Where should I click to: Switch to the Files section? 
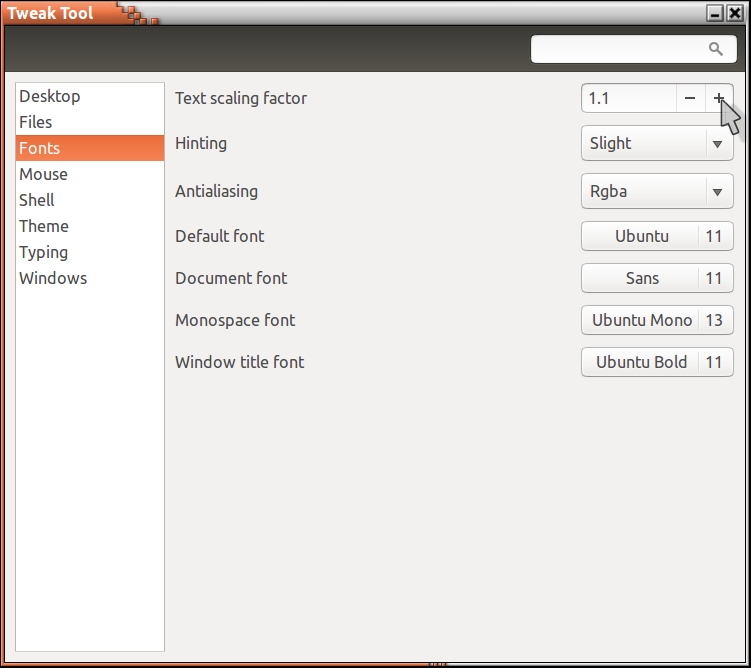[x=36, y=122]
